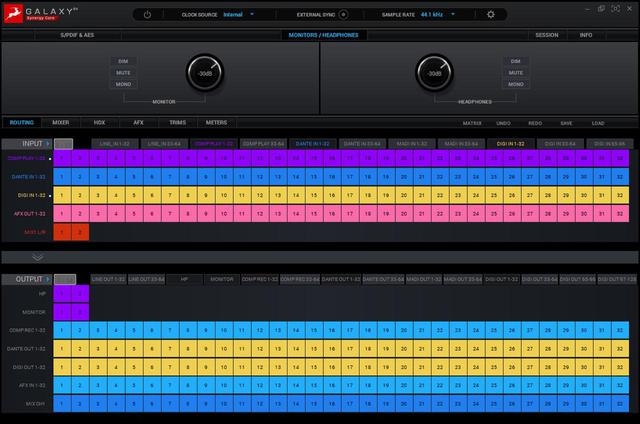This screenshot has width=640, height=424.
Task: Select channel 24 in AFX OUT 1-32 row
Action: (476, 213)
